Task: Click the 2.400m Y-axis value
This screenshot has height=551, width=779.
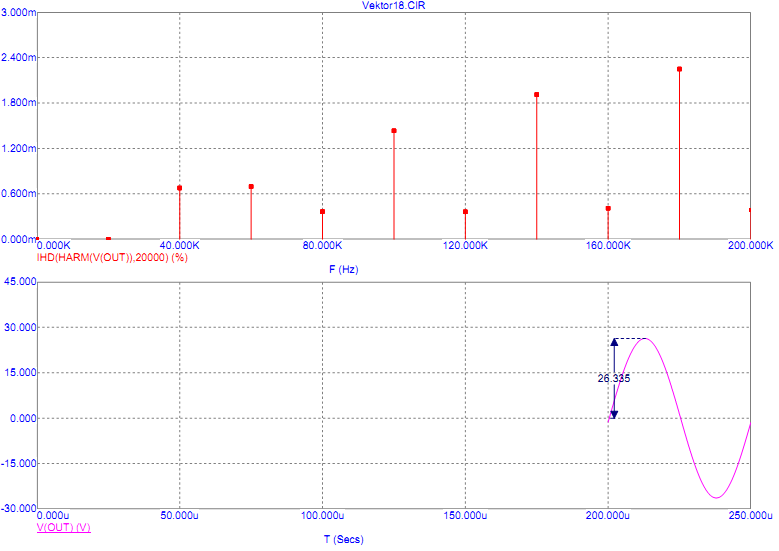Action: [18, 58]
